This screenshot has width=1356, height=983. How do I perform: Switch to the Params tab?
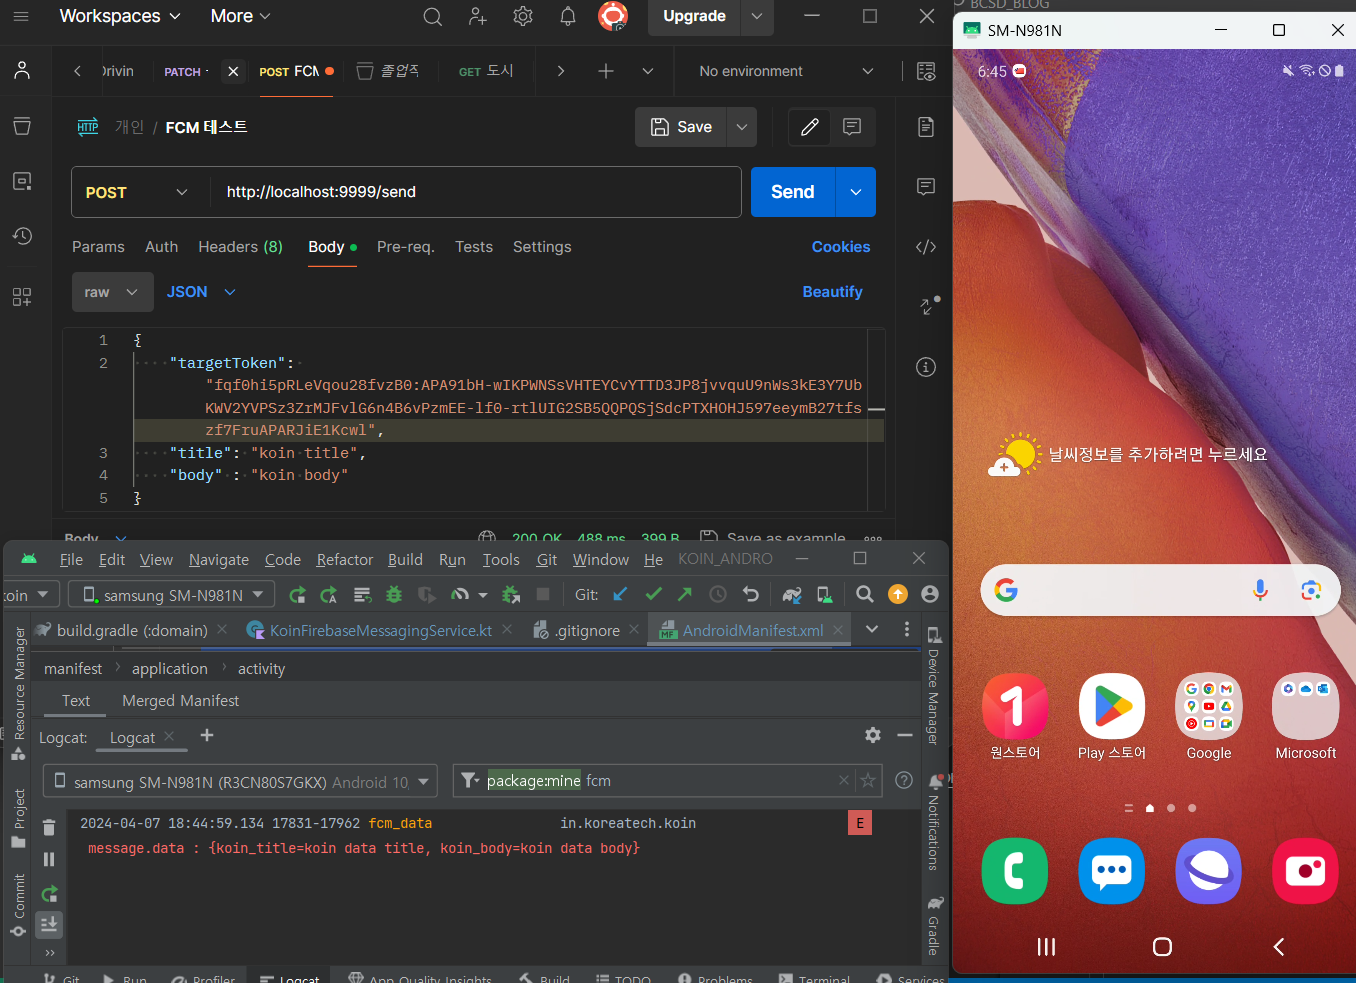click(98, 247)
